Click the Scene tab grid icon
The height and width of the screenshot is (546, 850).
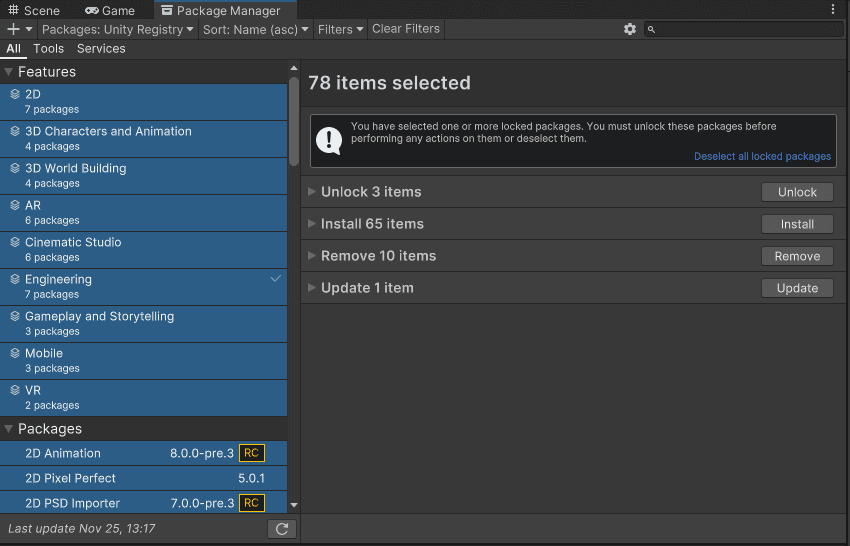coord(14,10)
